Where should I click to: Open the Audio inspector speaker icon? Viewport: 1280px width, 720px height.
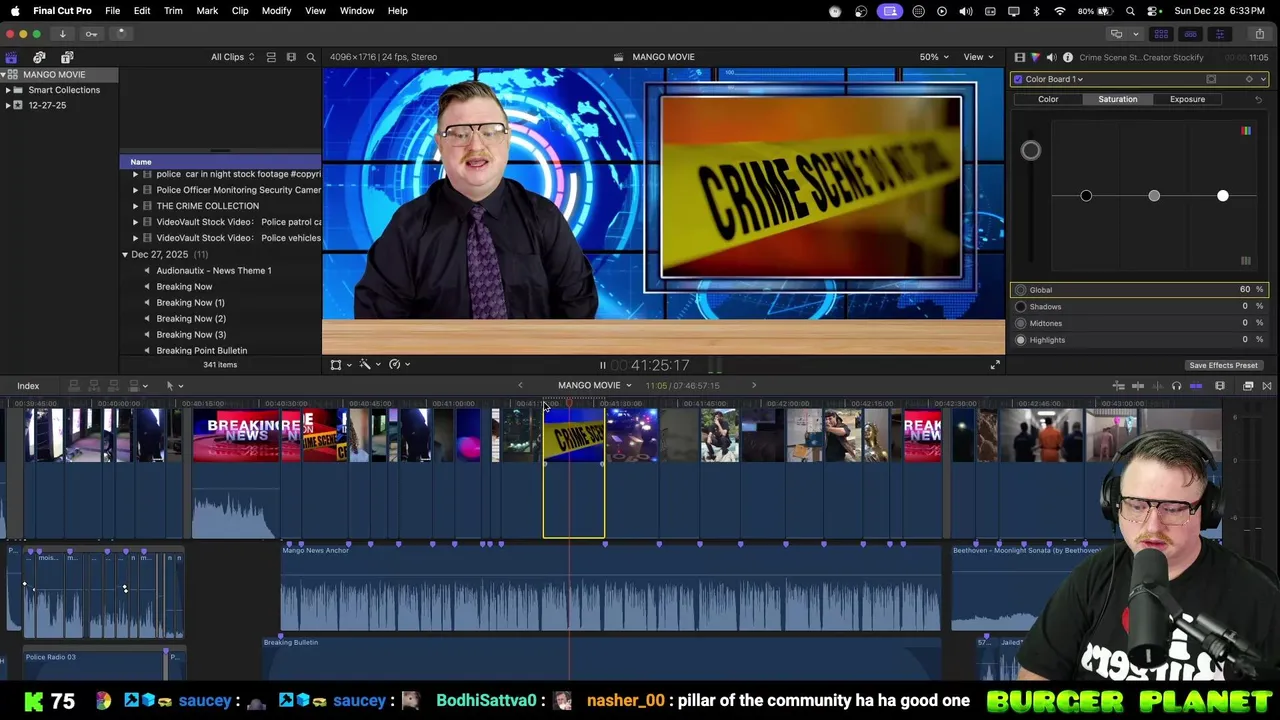click(x=1051, y=57)
